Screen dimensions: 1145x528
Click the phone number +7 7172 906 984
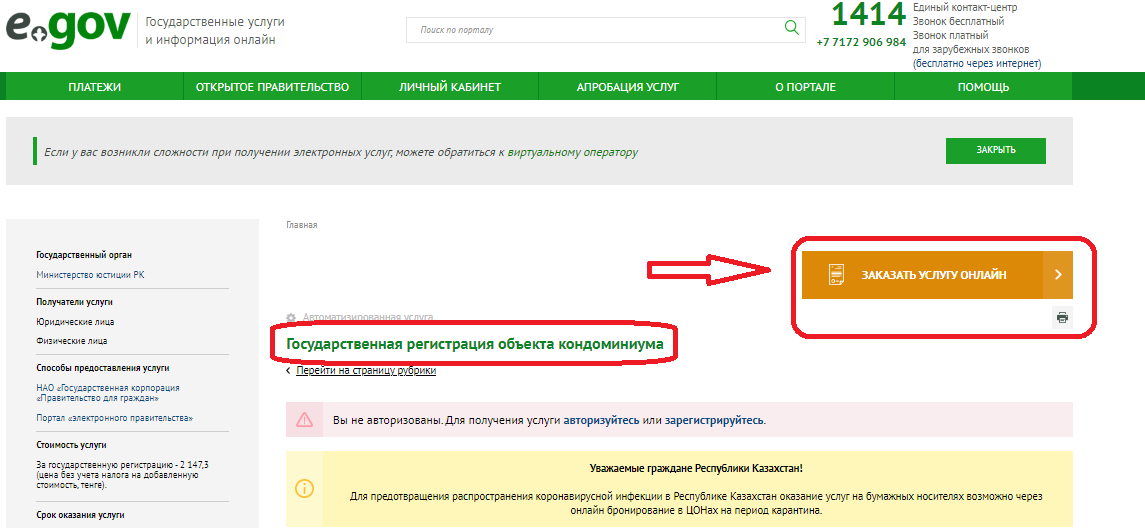pyautogui.click(x=861, y=42)
